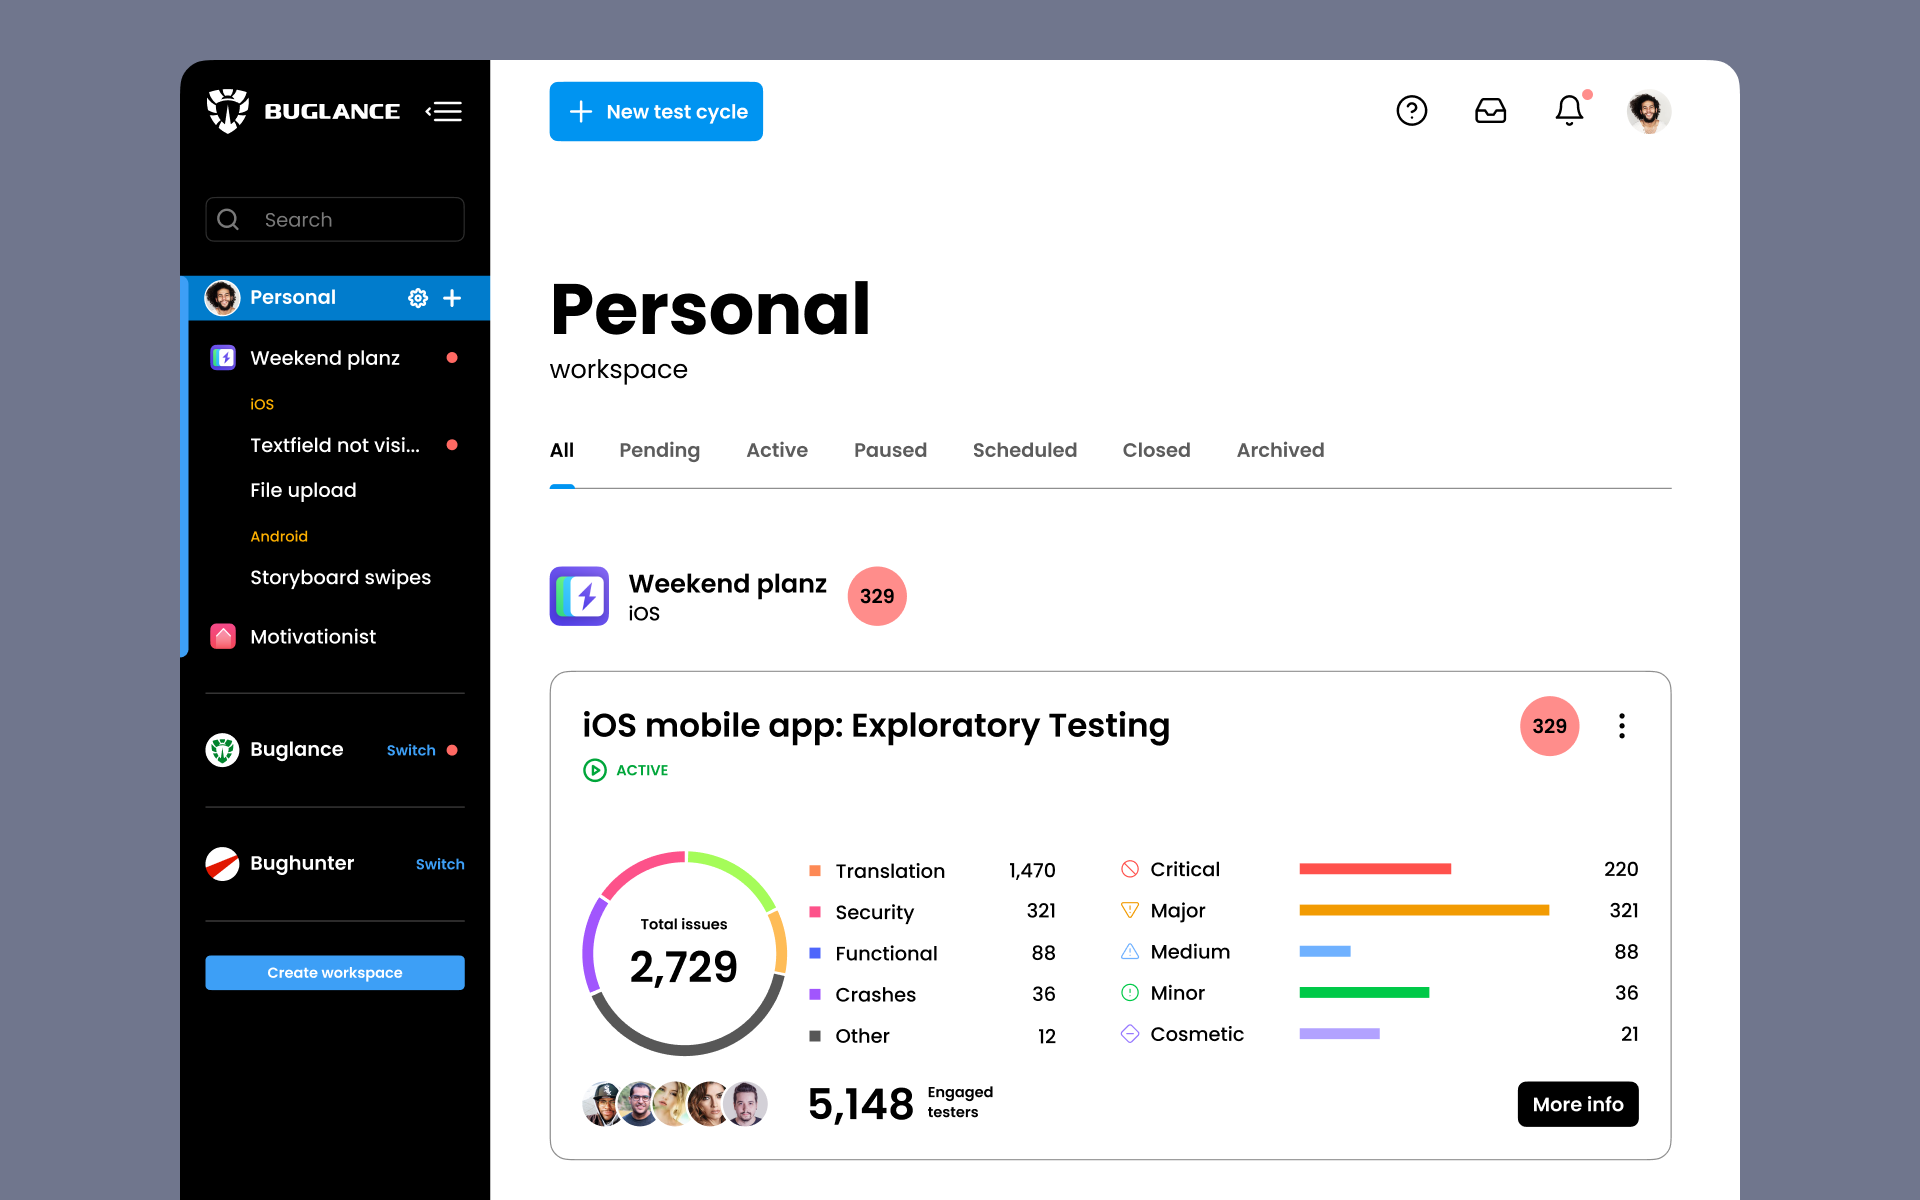Switch to the Buglance workspace
This screenshot has height=1200, width=1920.
coord(411,750)
